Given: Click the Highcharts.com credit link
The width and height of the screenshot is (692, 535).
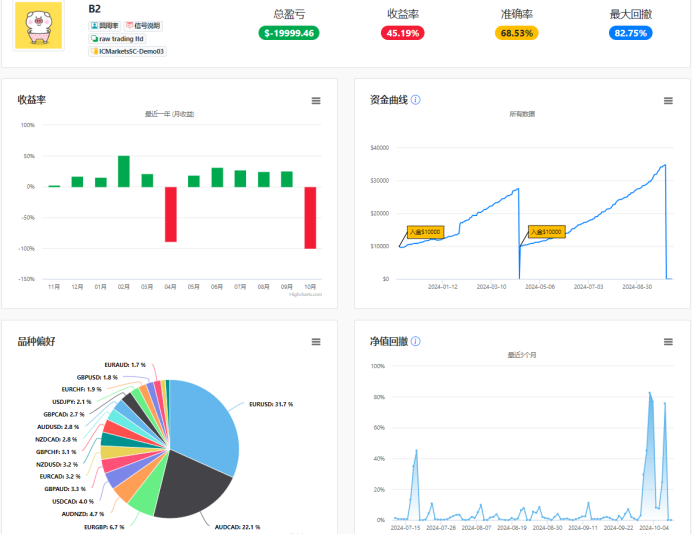Looking at the screenshot, I should point(305,294).
